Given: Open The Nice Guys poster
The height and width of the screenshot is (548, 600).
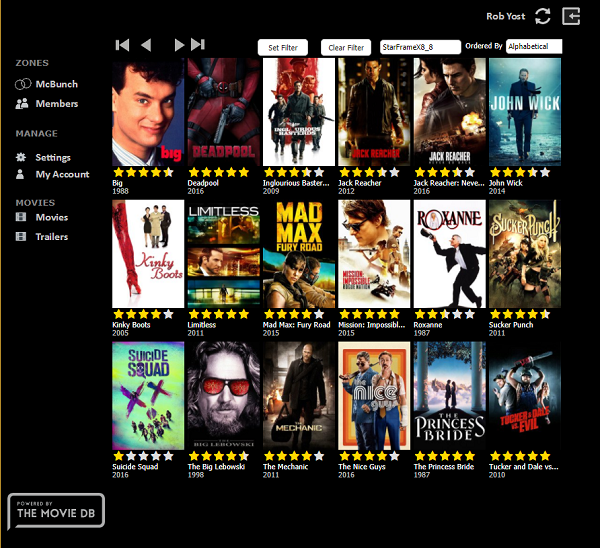Looking at the screenshot, I should click(374, 396).
